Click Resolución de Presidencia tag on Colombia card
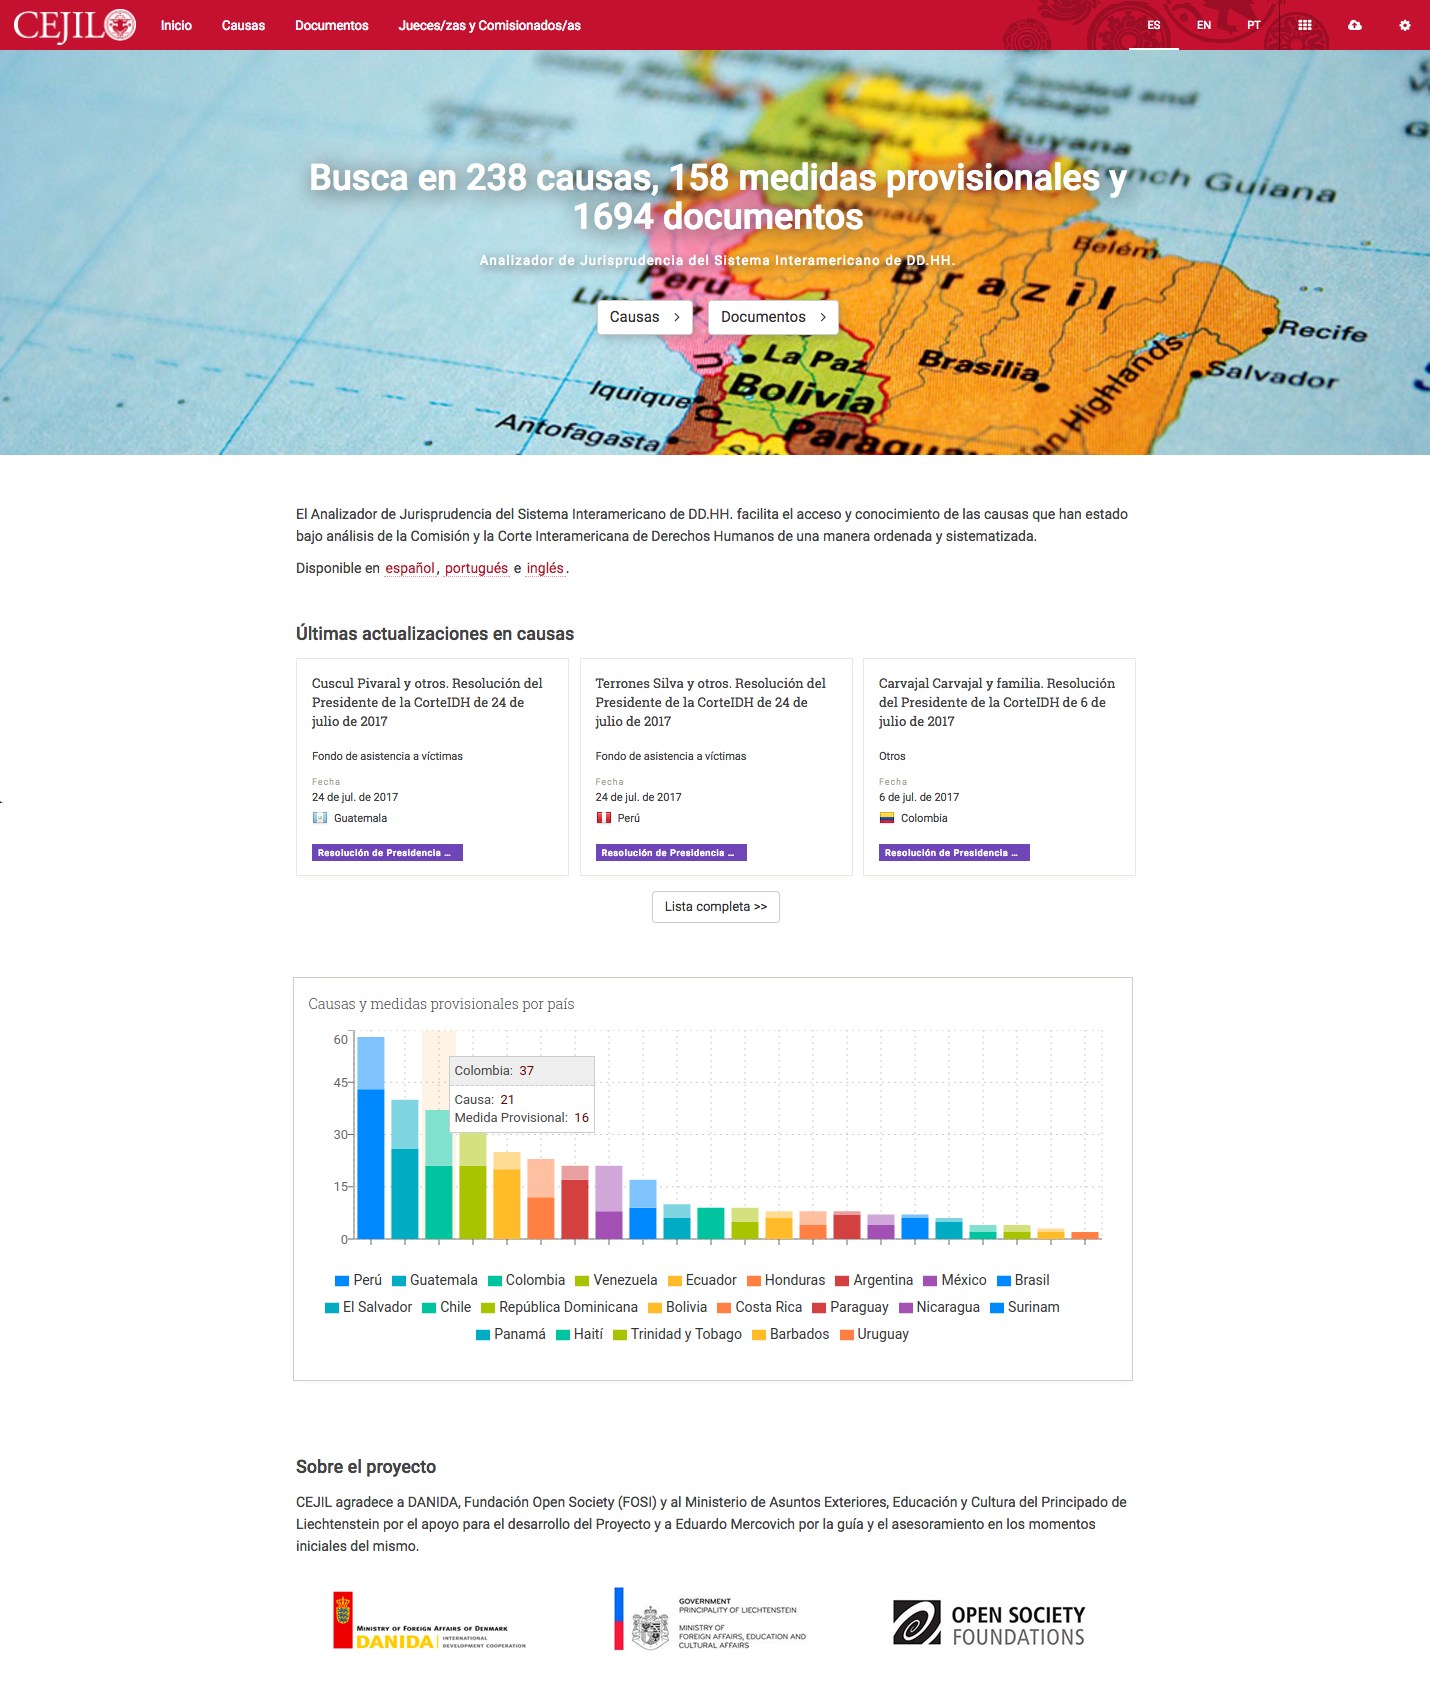The image size is (1430, 1700). (x=954, y=853)
